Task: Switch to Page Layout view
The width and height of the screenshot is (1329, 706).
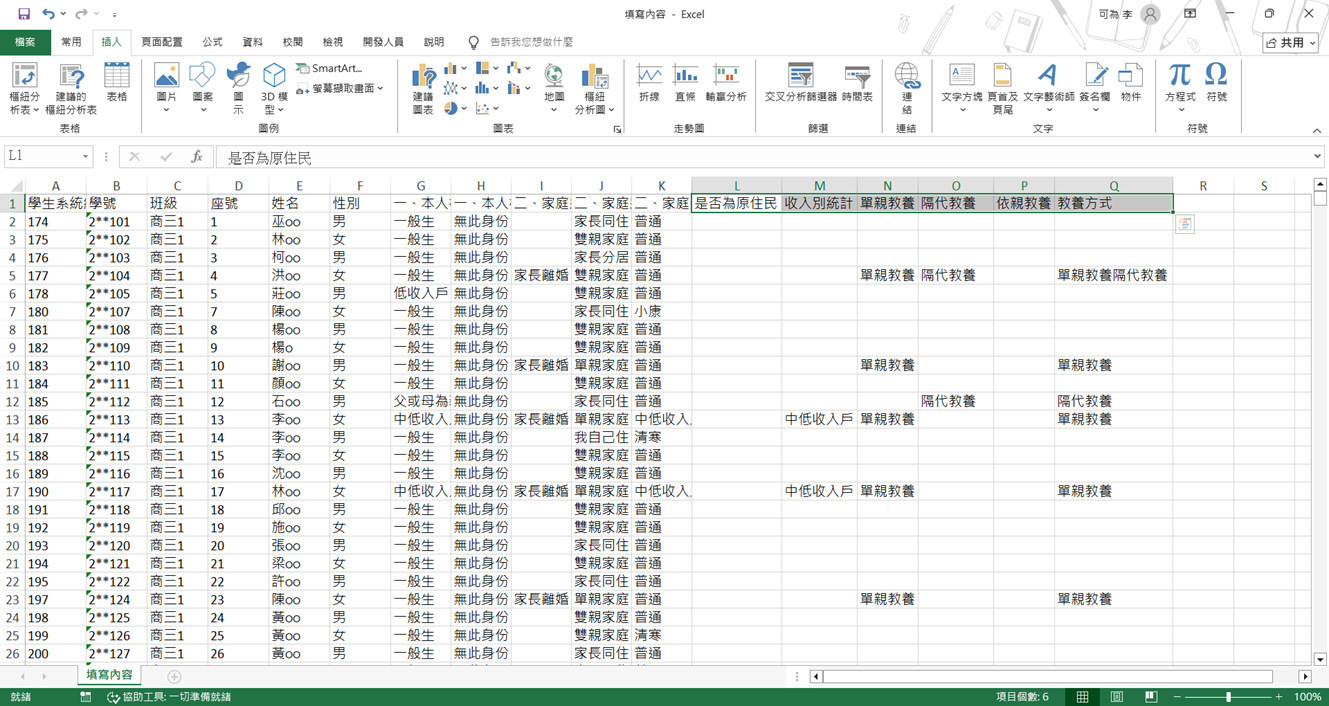Action: click(1117, 697)
